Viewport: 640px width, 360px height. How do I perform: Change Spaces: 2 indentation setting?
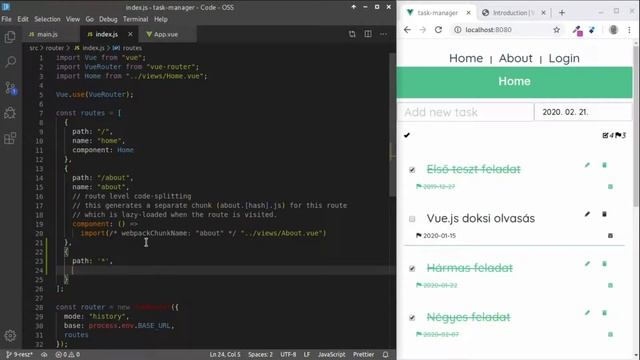pyautogui.click(x=260, y=355)
